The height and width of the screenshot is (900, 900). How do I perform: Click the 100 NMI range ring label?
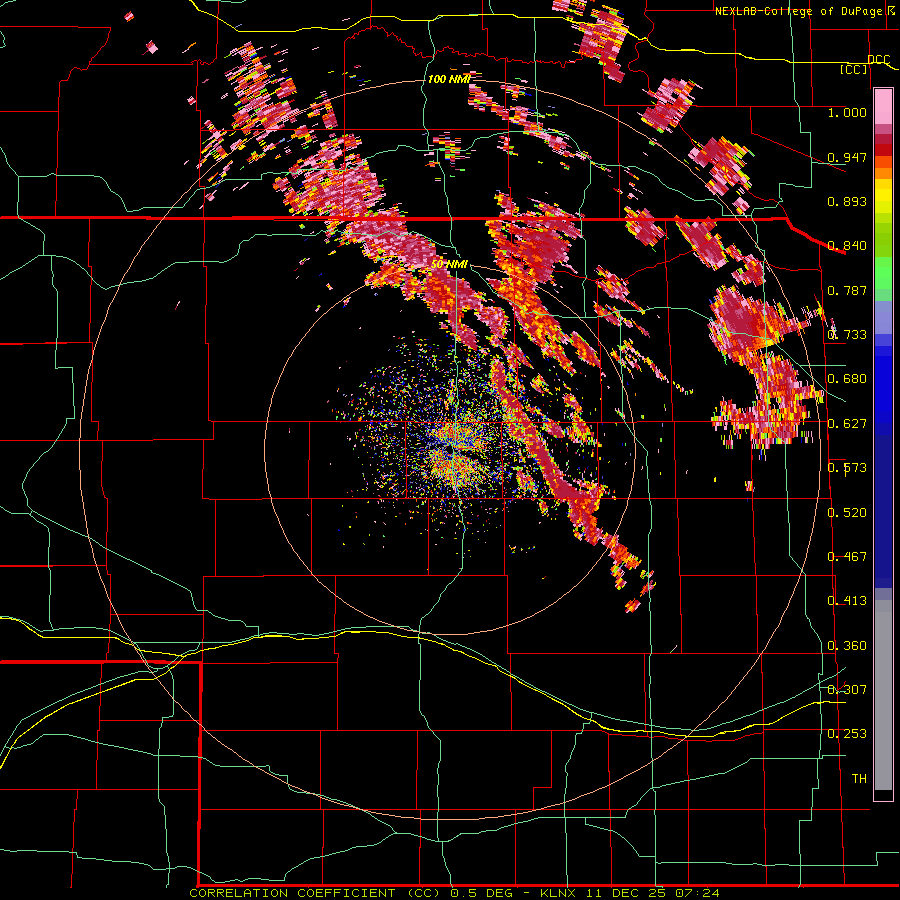[449, 79]
